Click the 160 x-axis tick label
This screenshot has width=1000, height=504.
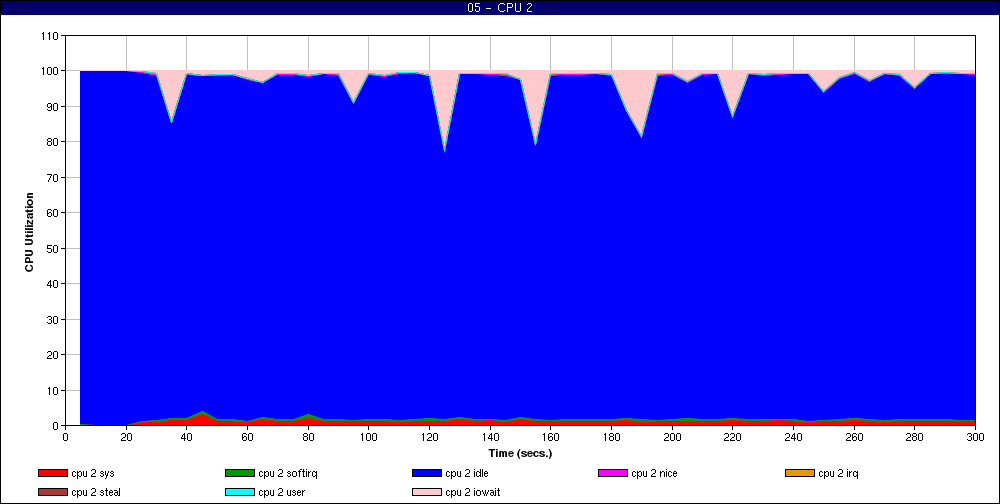pyautogui.click(x=550, y=437)
